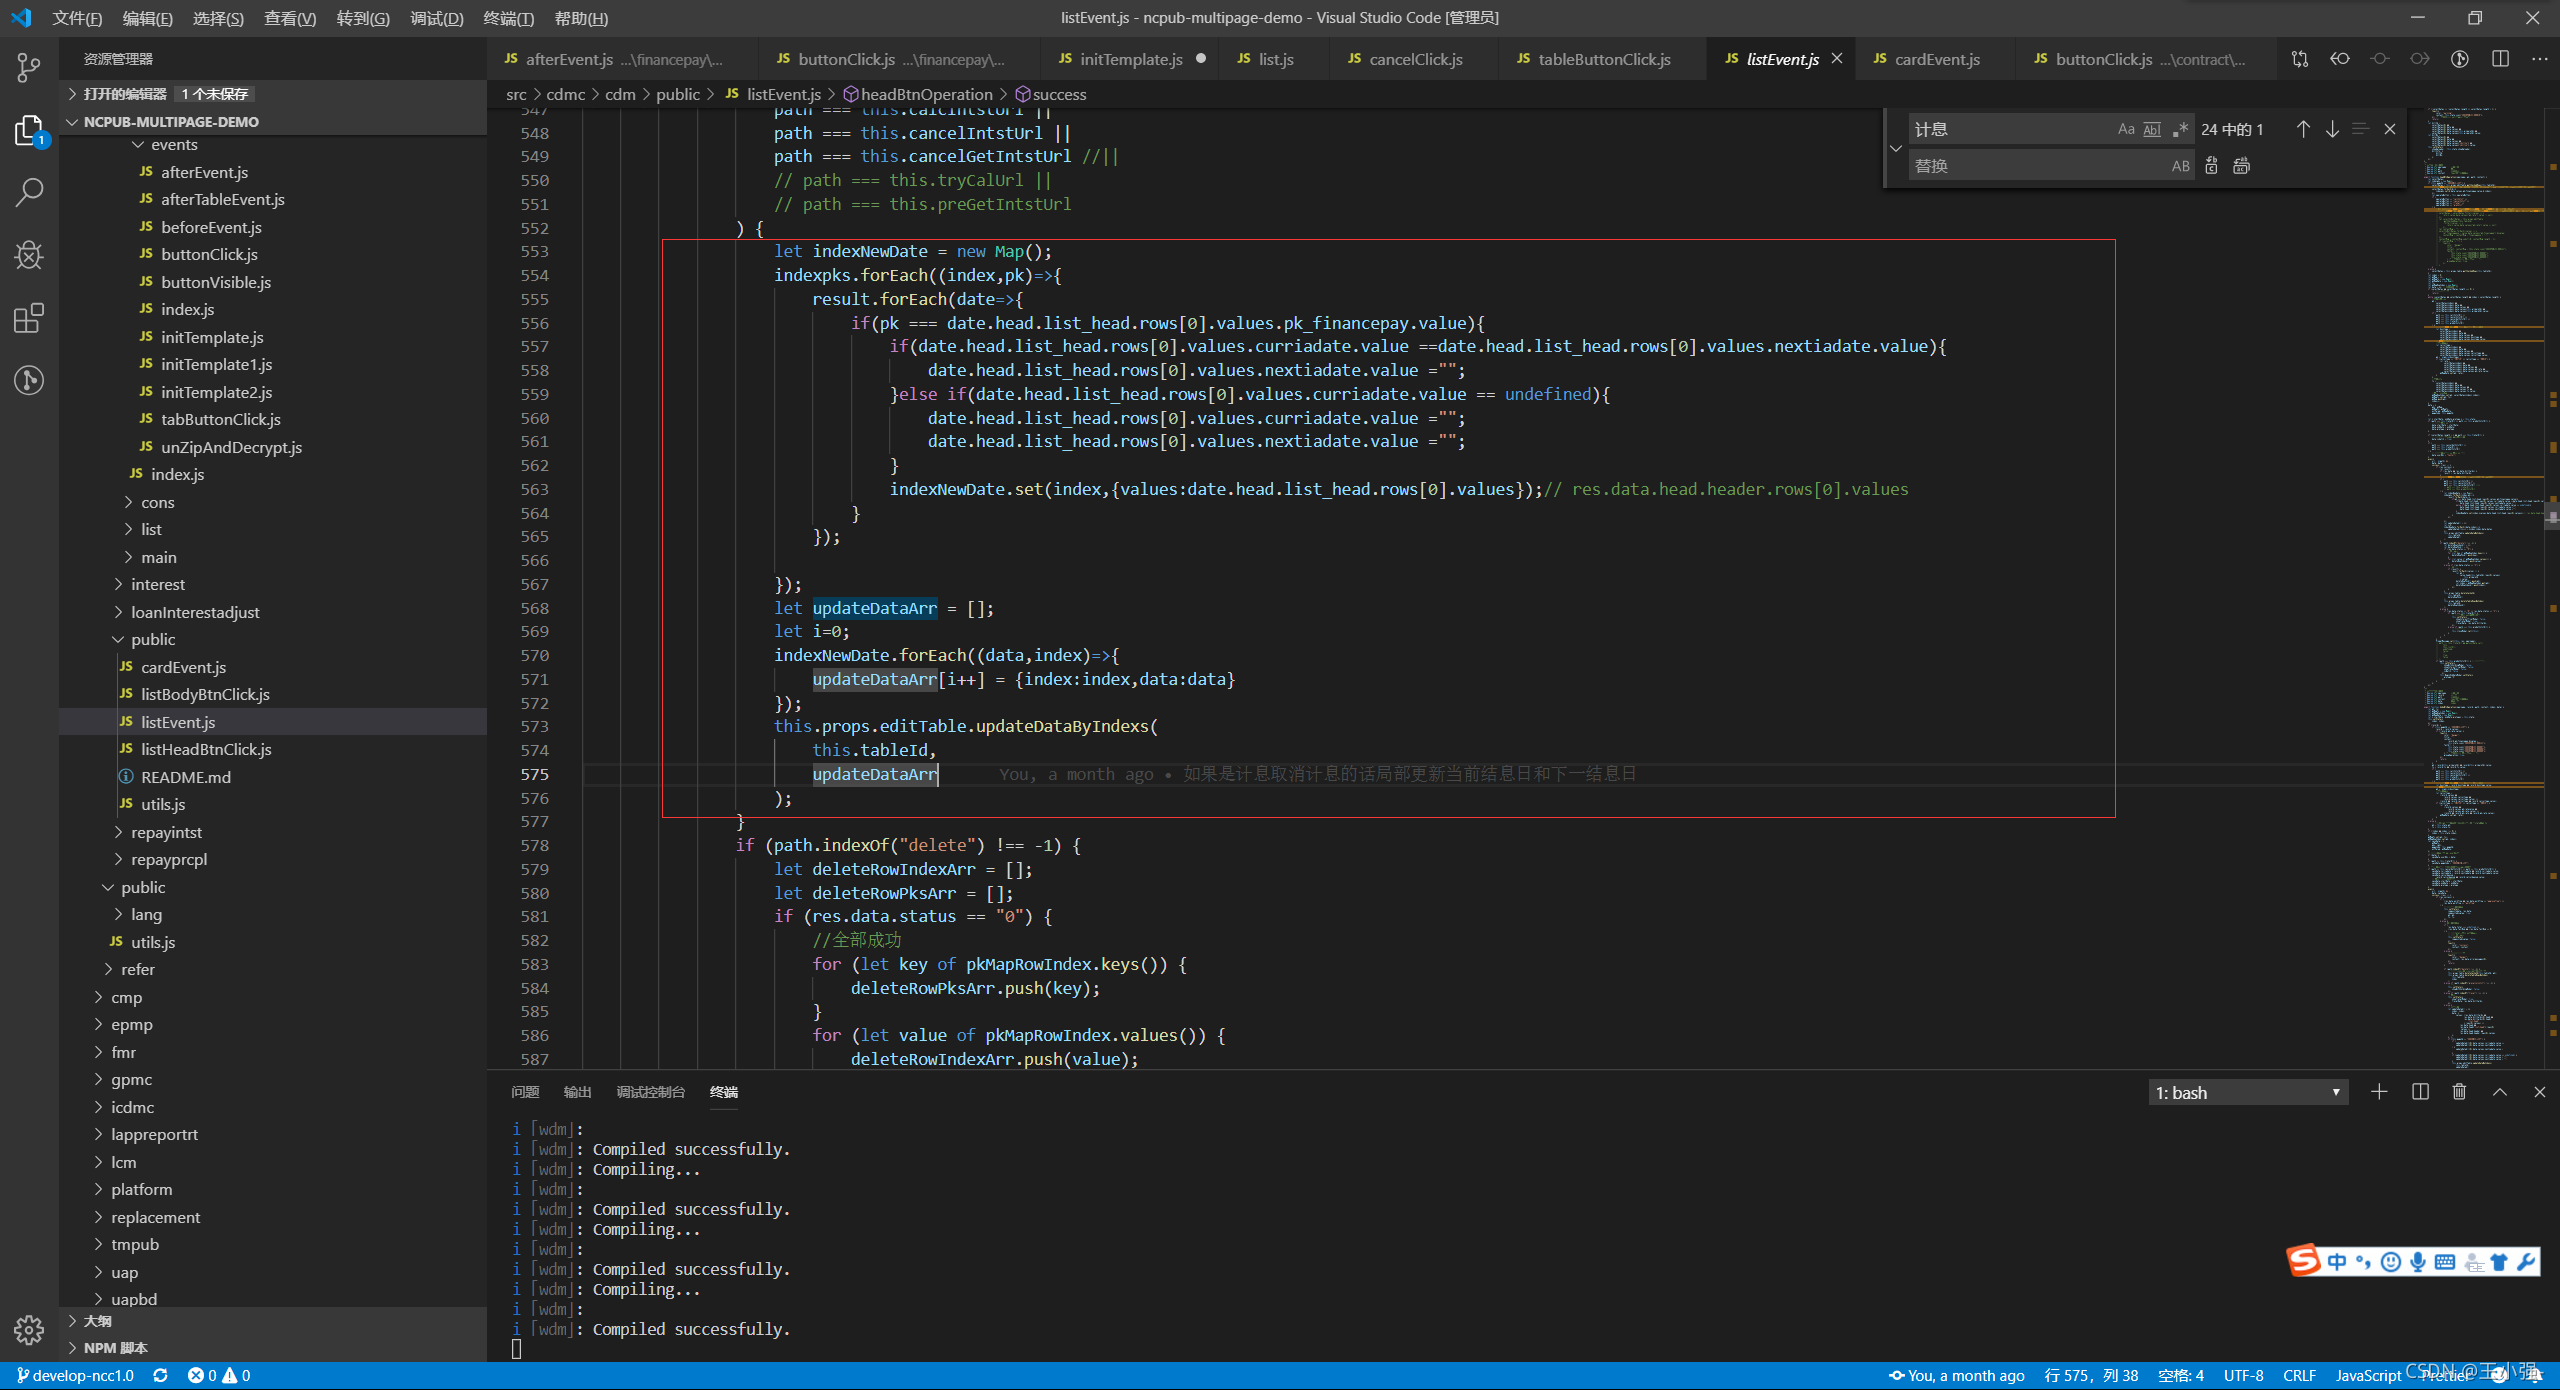Open the 终端(T) menu

tap(508, 18)
